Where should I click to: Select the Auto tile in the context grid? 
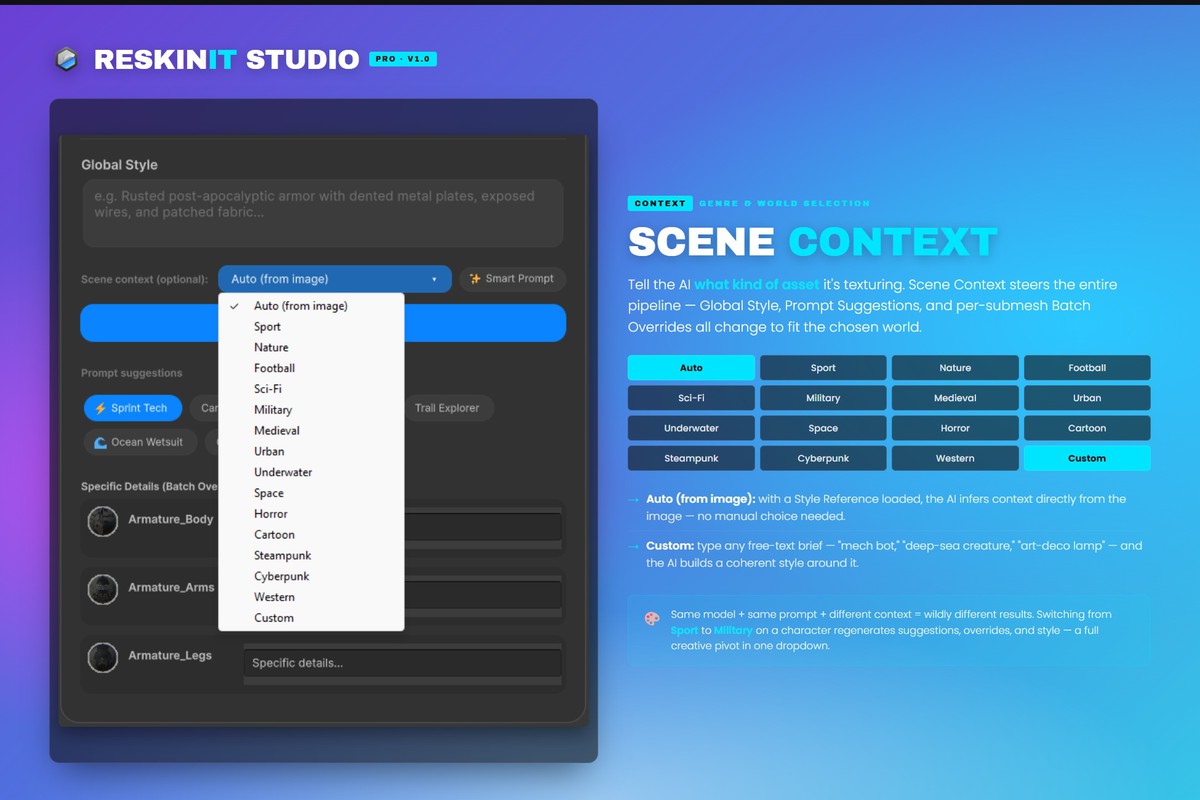(691, 368)
